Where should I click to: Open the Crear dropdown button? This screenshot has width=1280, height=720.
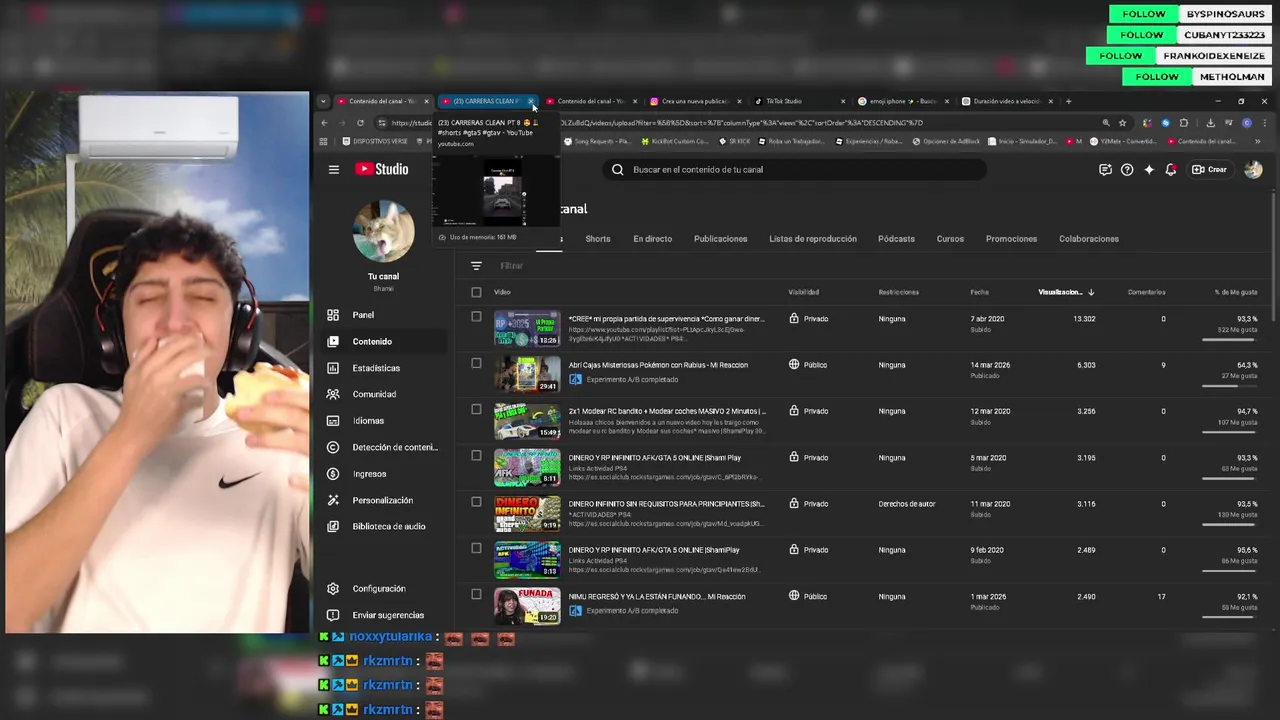click(1209, 169)
